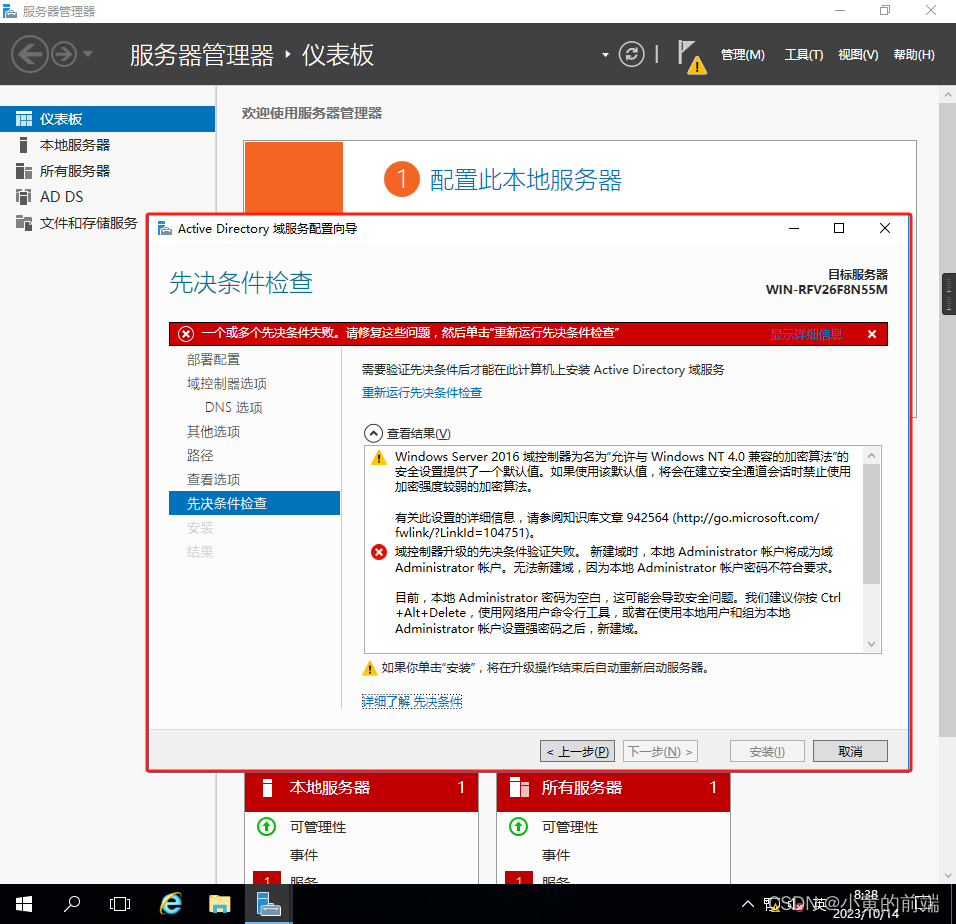956x924 pixels.
Task: Open the 工具(T) menu
Action: (x=803, y=55)
